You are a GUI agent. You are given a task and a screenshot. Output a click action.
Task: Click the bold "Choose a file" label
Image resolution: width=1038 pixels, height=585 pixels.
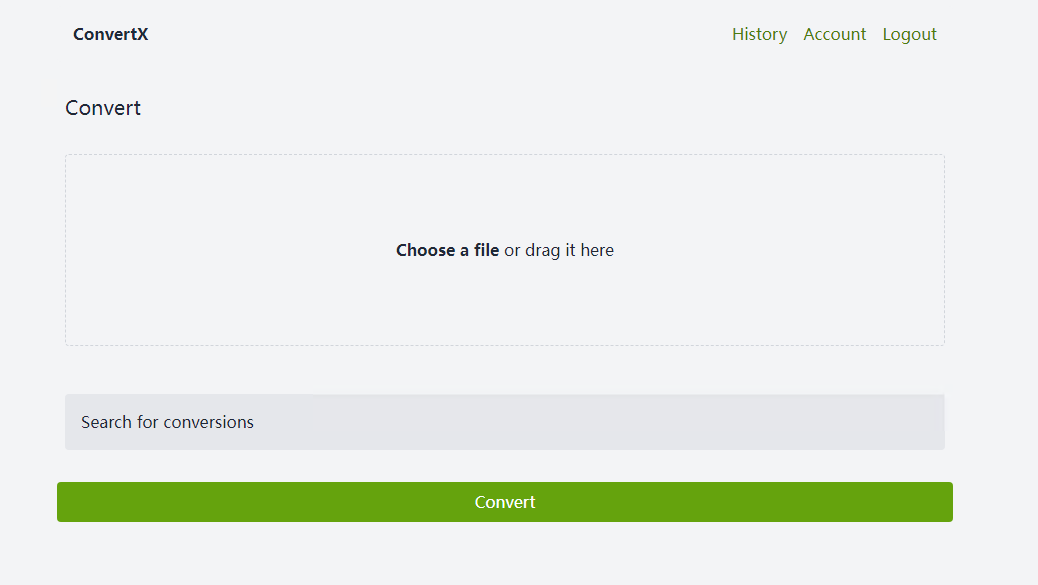pyautogui.click(x=447, y=250)
